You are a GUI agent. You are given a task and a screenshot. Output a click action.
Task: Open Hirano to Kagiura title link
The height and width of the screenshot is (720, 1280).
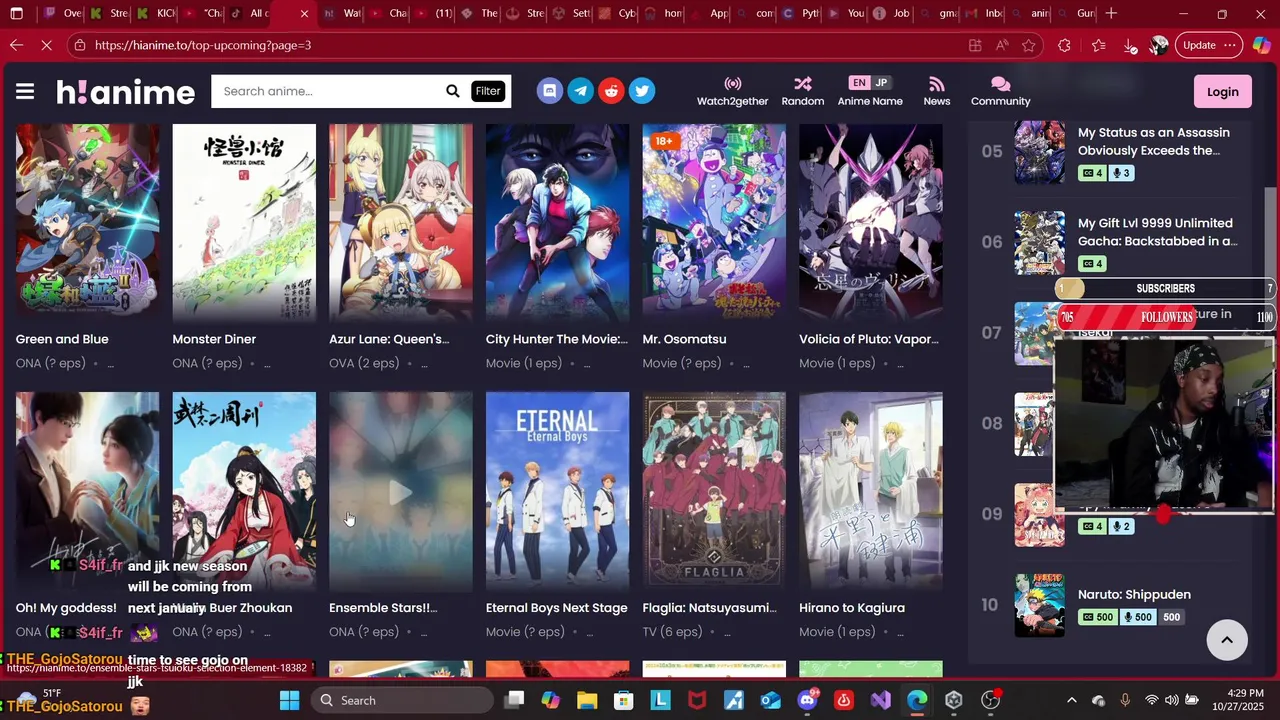click(x=852, y=608)
